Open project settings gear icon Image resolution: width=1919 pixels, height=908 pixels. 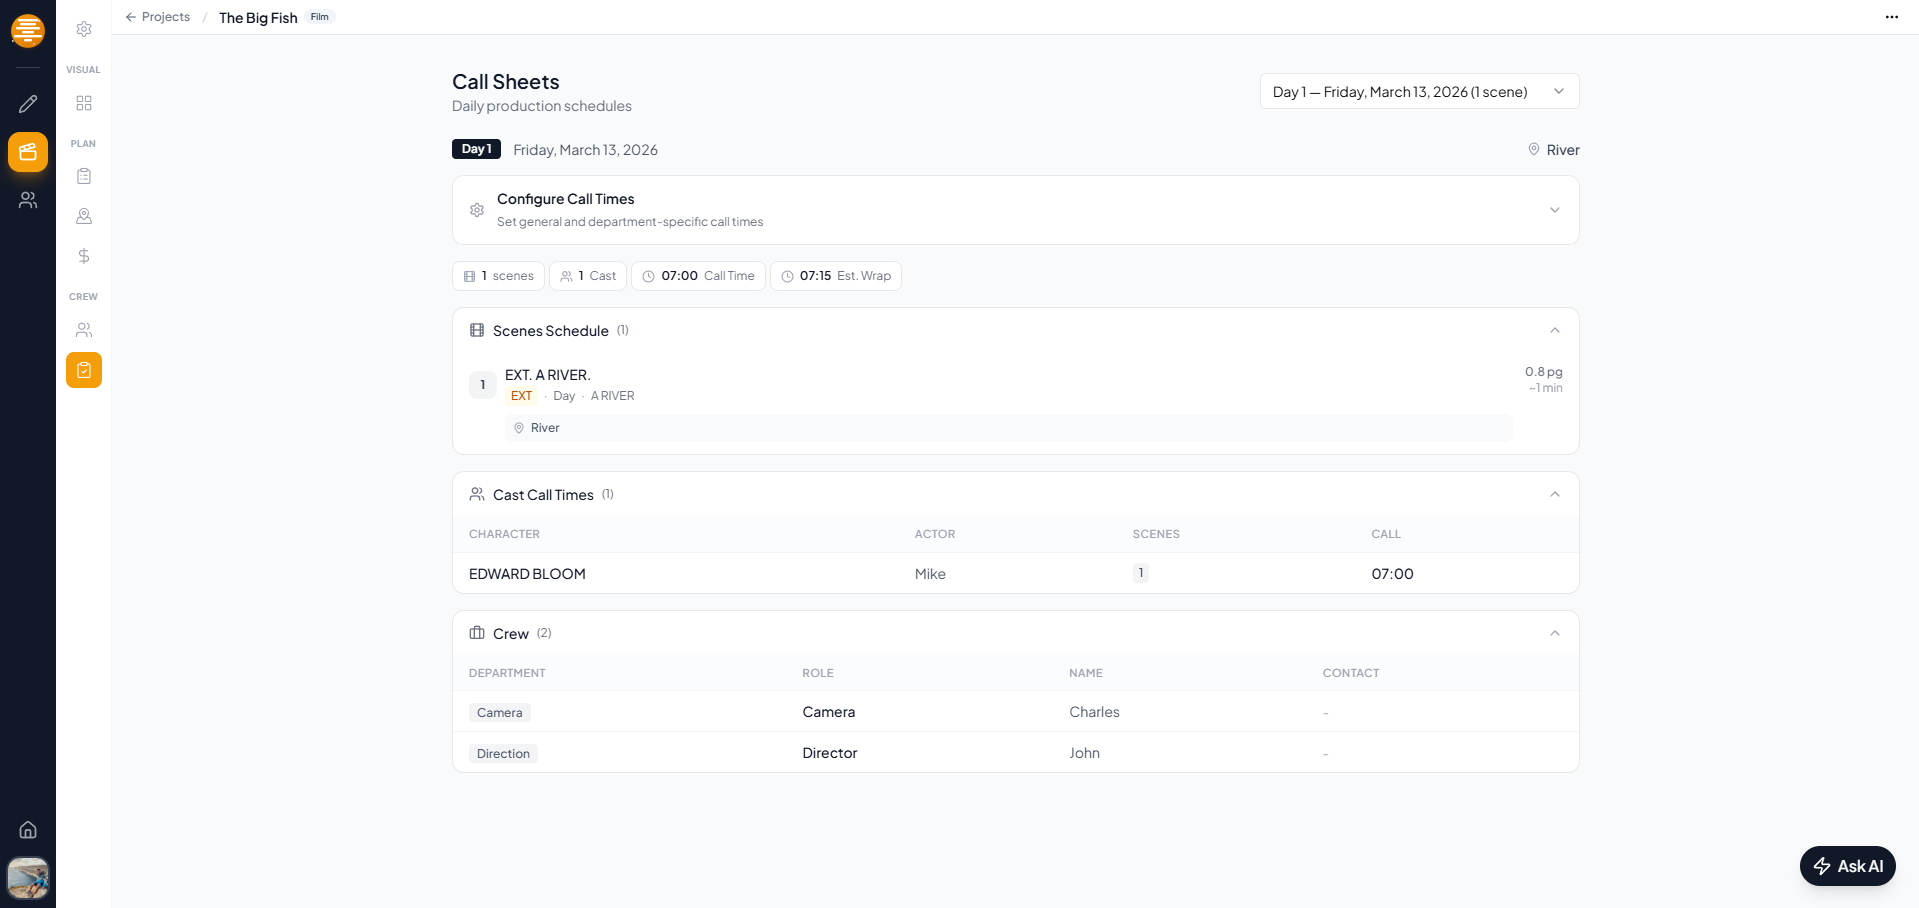(84, 29)
